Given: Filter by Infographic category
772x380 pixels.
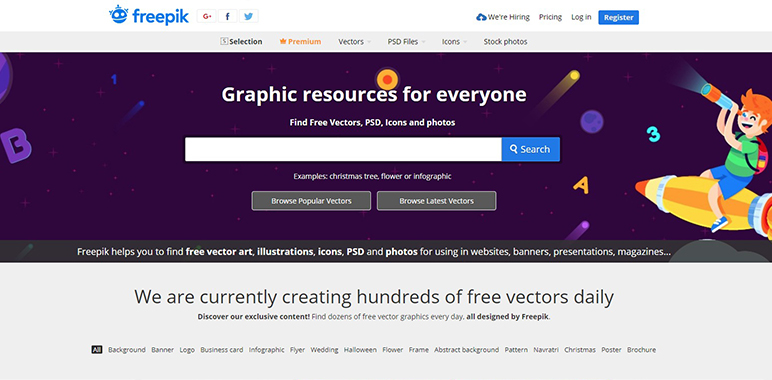Looking at the screenshot, I should 266,350.
